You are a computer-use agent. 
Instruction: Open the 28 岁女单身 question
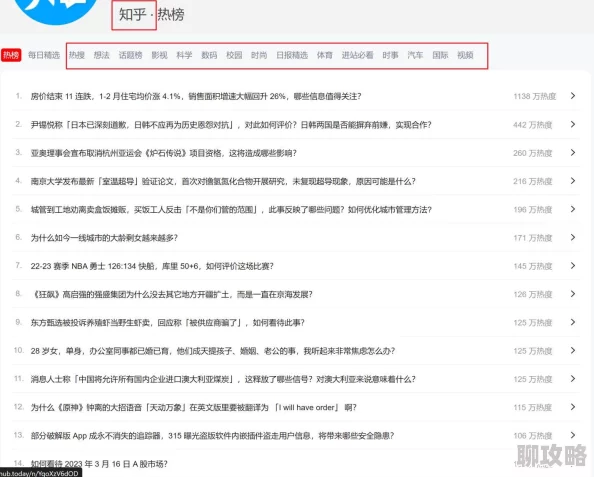(x=213, y=351)
